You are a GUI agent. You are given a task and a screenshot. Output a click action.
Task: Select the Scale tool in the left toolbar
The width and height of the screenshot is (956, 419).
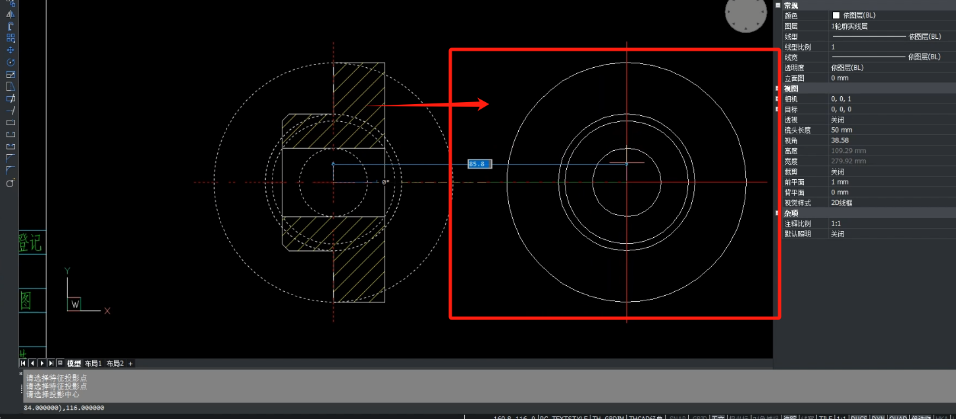[x=10, y=74]
